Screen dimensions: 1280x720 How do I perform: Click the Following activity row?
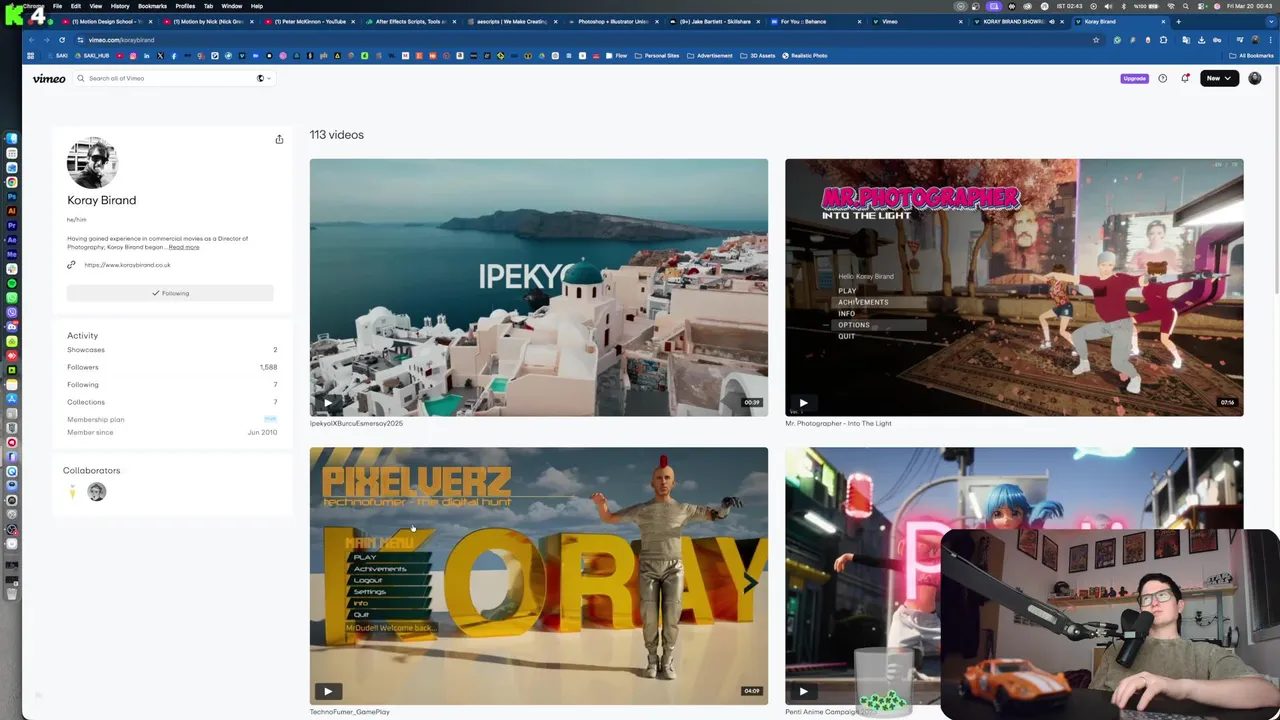pos(172,385)
